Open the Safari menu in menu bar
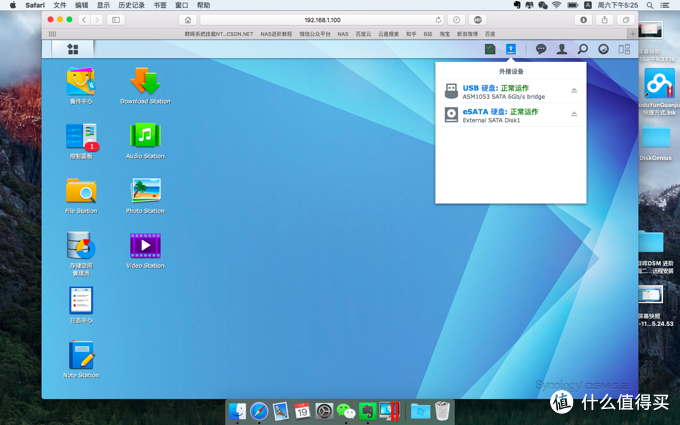 pyautogui.click(x=35, y=5)
